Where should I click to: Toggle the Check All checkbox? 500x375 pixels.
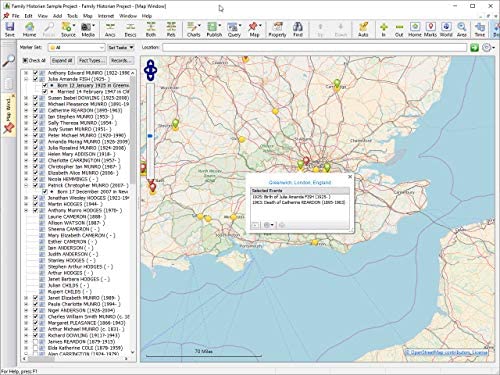tap(25, 60)
